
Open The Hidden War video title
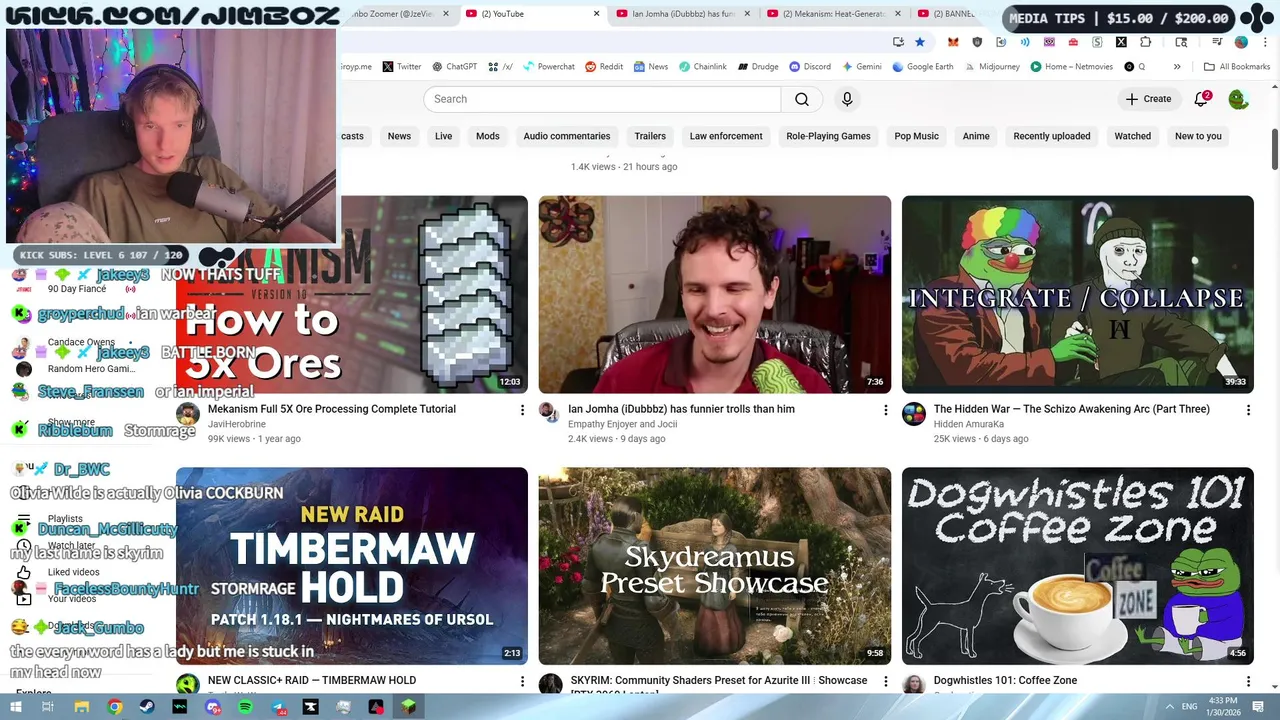click(x=1072, y=409)
